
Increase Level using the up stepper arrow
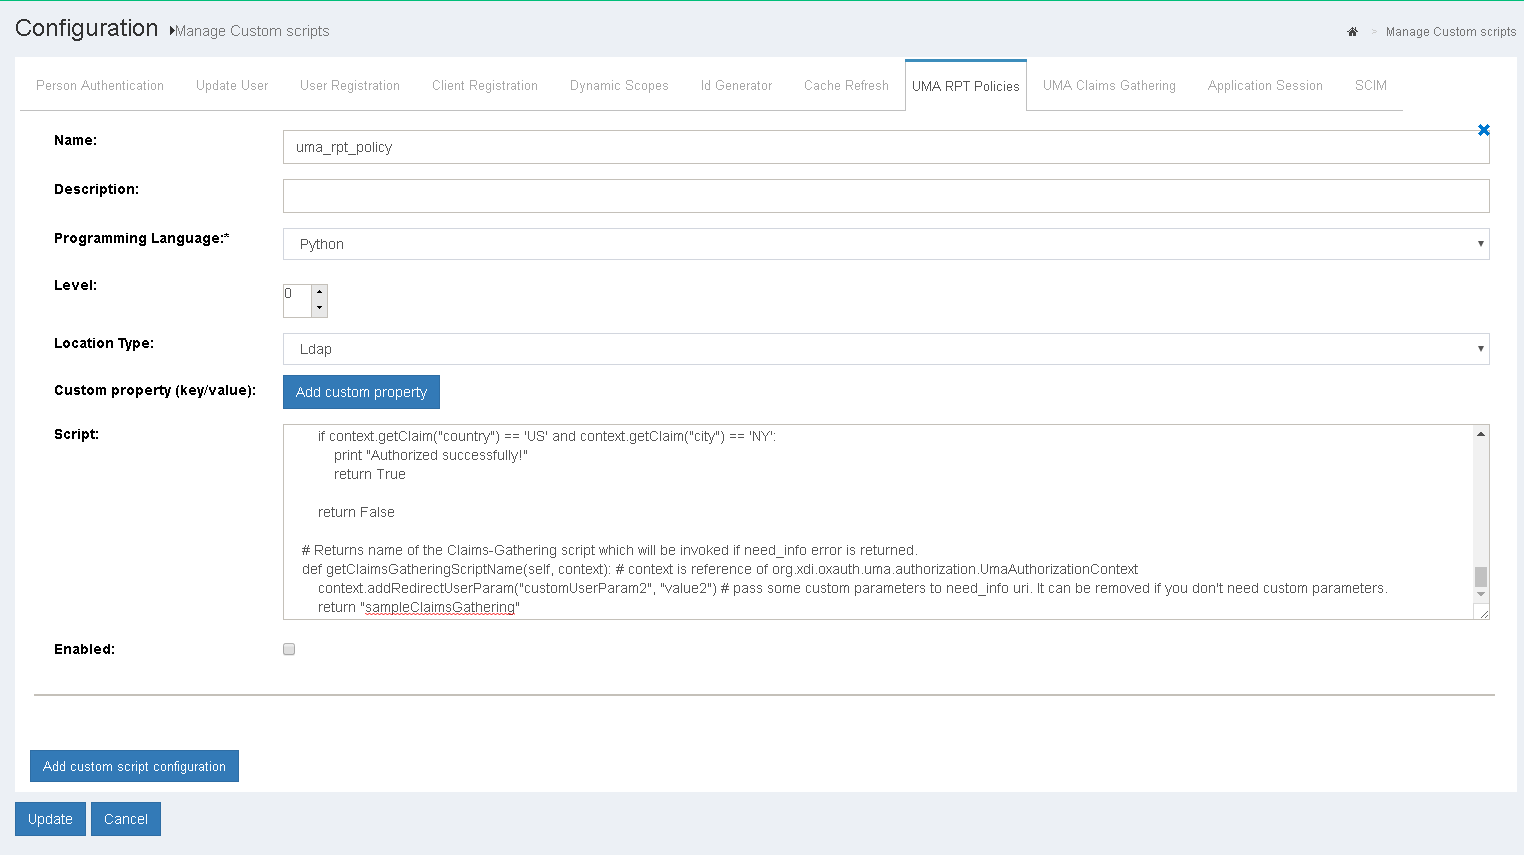pos(319,292)
